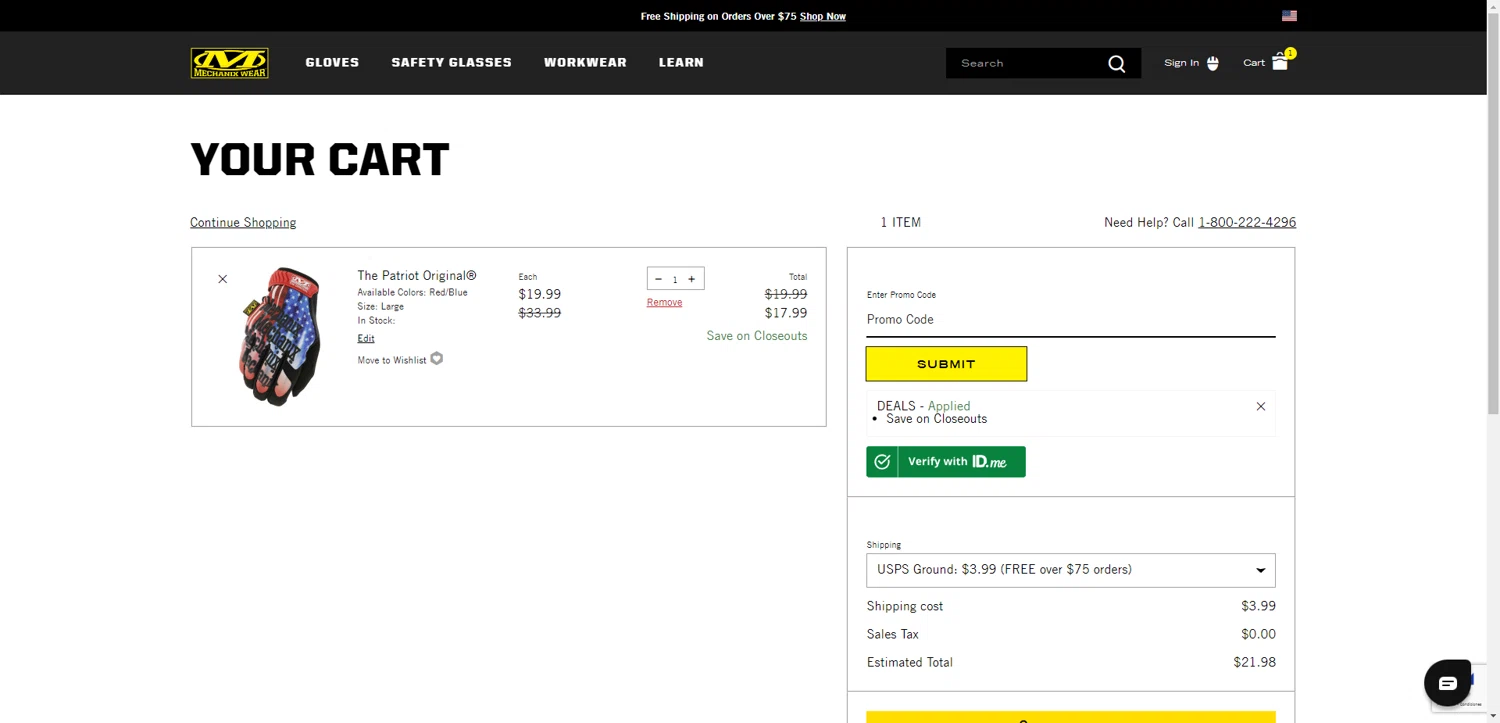Open the Learn menu
Image resolution: width=1500 pixels, height=723 pixels.
681,62
